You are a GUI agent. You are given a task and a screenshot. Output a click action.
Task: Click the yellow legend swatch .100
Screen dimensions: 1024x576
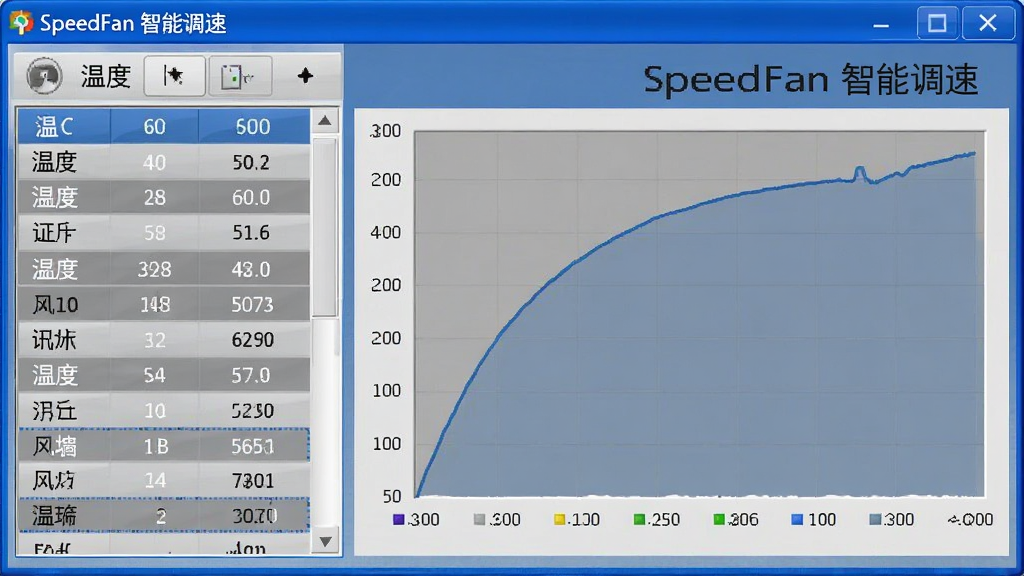[x=559, y=519]
